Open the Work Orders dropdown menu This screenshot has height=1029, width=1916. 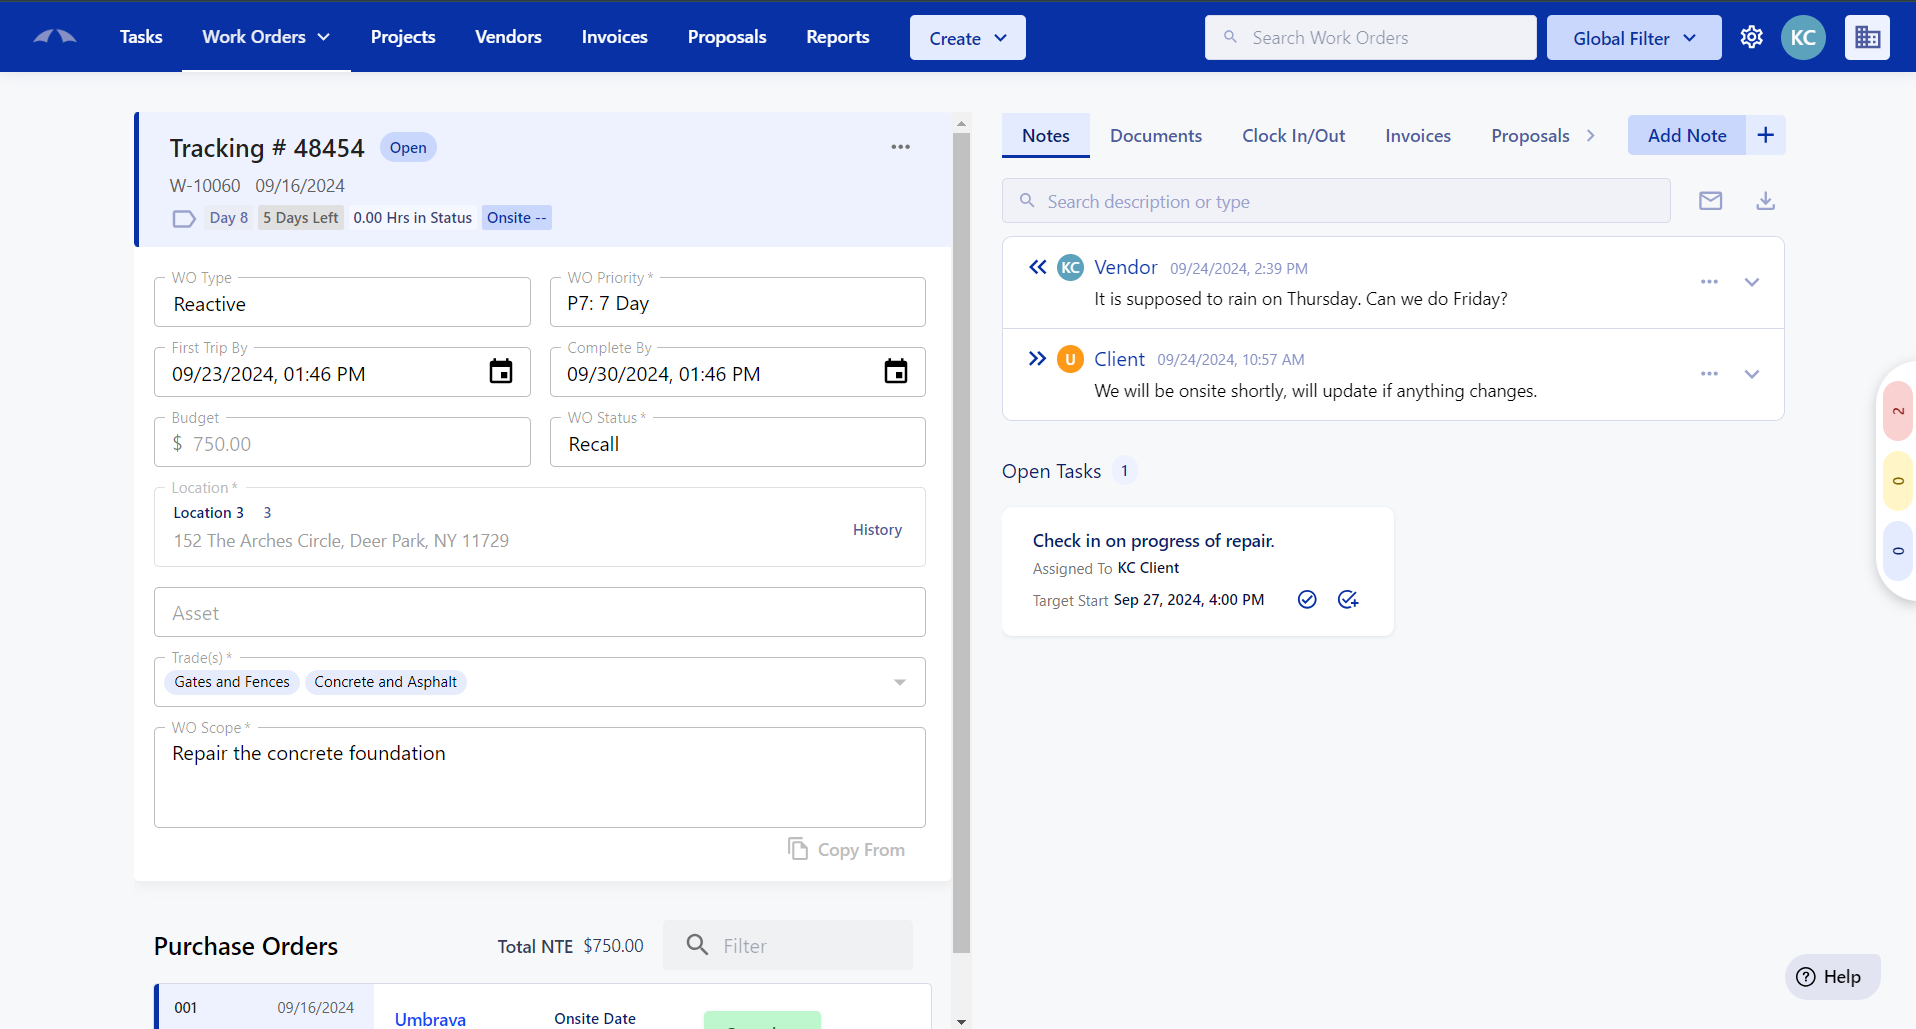(x=266, y=37)
